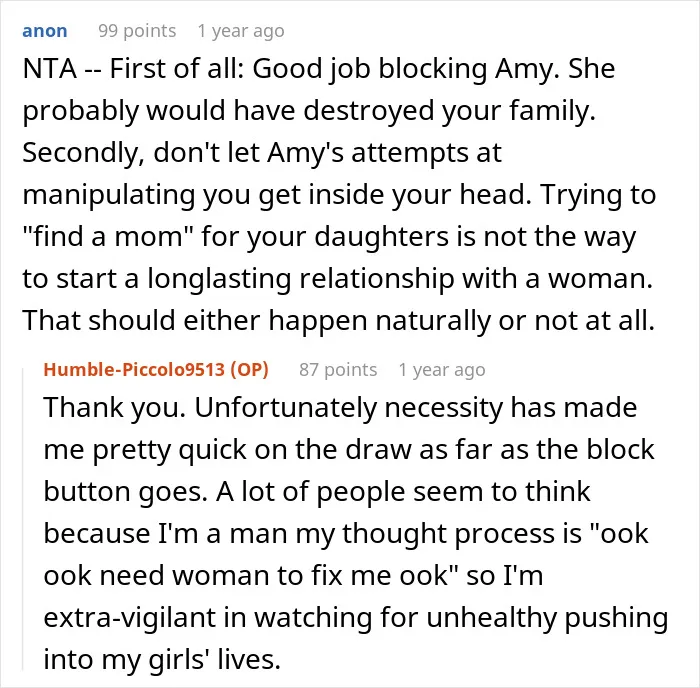Click the phrase "not at all."
The image size is (700, 688).
click(595, 320)
